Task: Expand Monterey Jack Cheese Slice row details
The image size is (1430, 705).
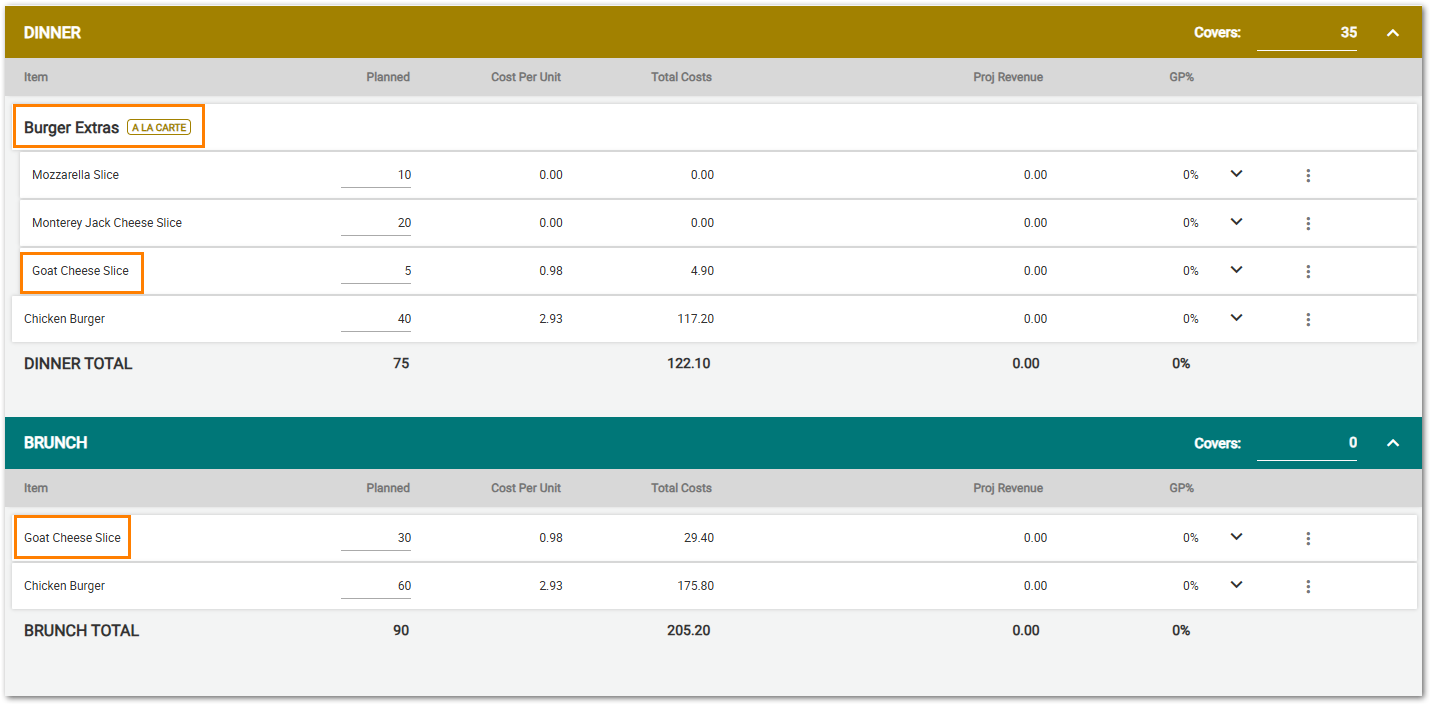Action: click(1236, 222)
